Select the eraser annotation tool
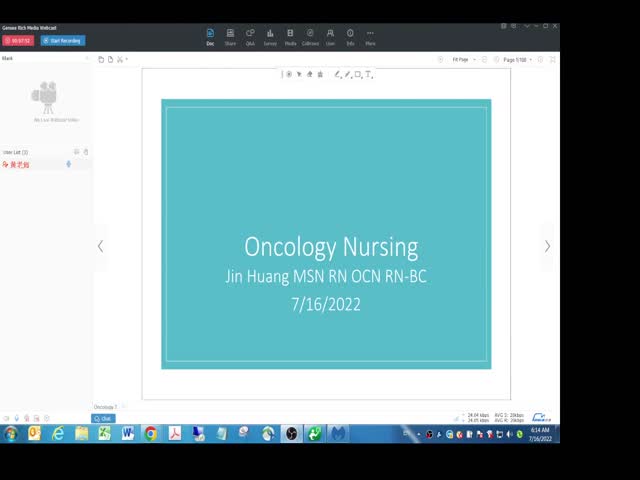640x480 pixels. pyautogui.click(x=310, y=74)
